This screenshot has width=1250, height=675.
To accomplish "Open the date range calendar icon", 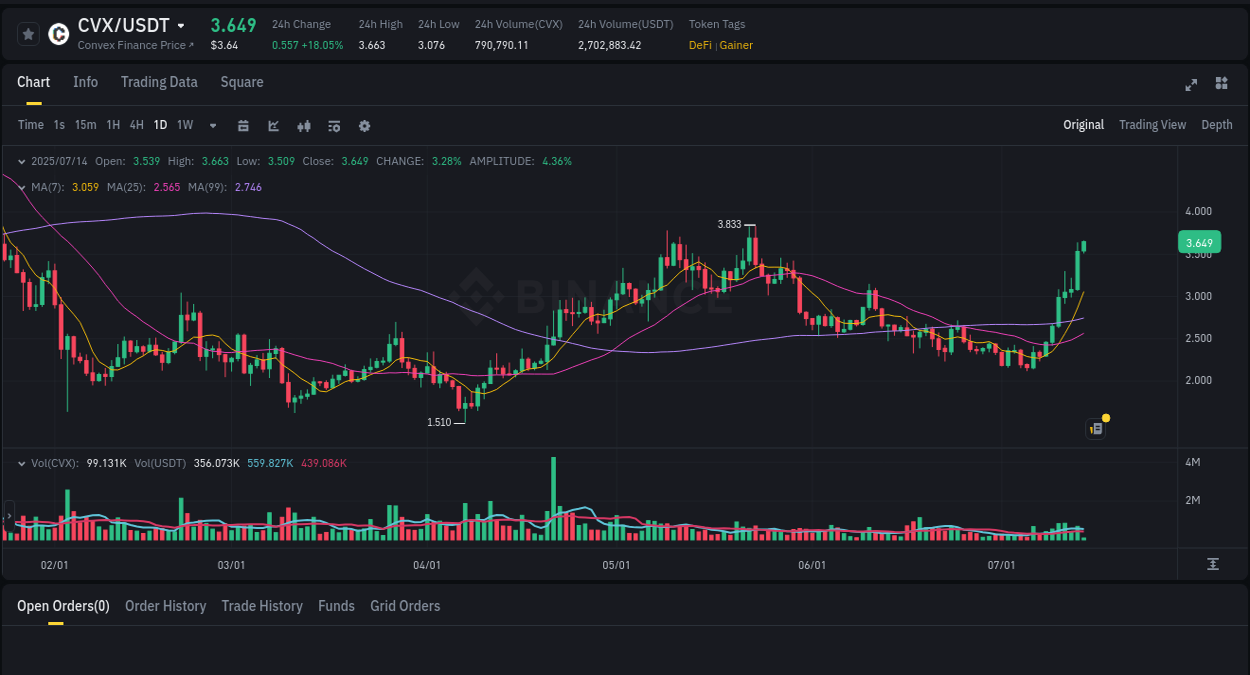I will 243,125.
